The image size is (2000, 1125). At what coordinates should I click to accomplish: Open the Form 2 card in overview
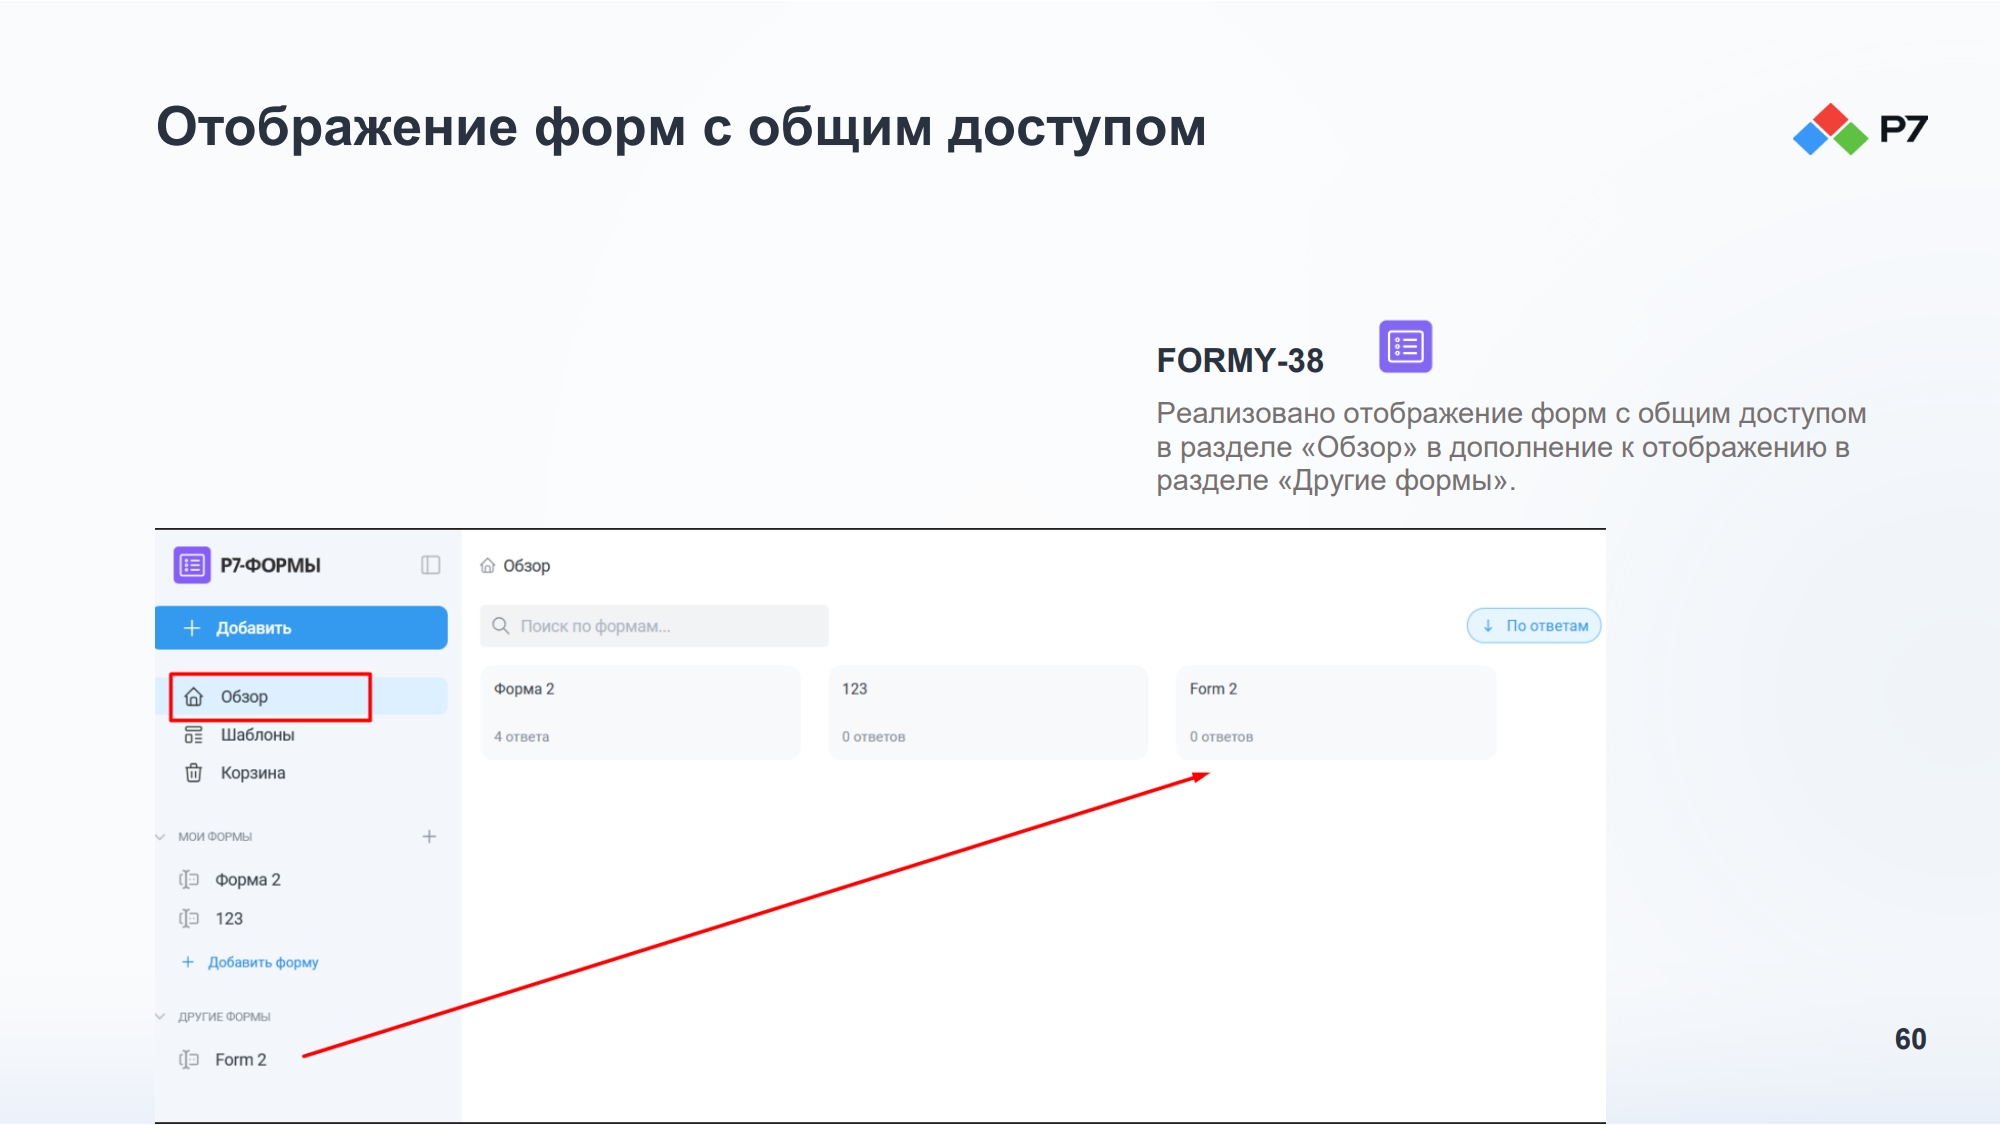click(1336, 713)
